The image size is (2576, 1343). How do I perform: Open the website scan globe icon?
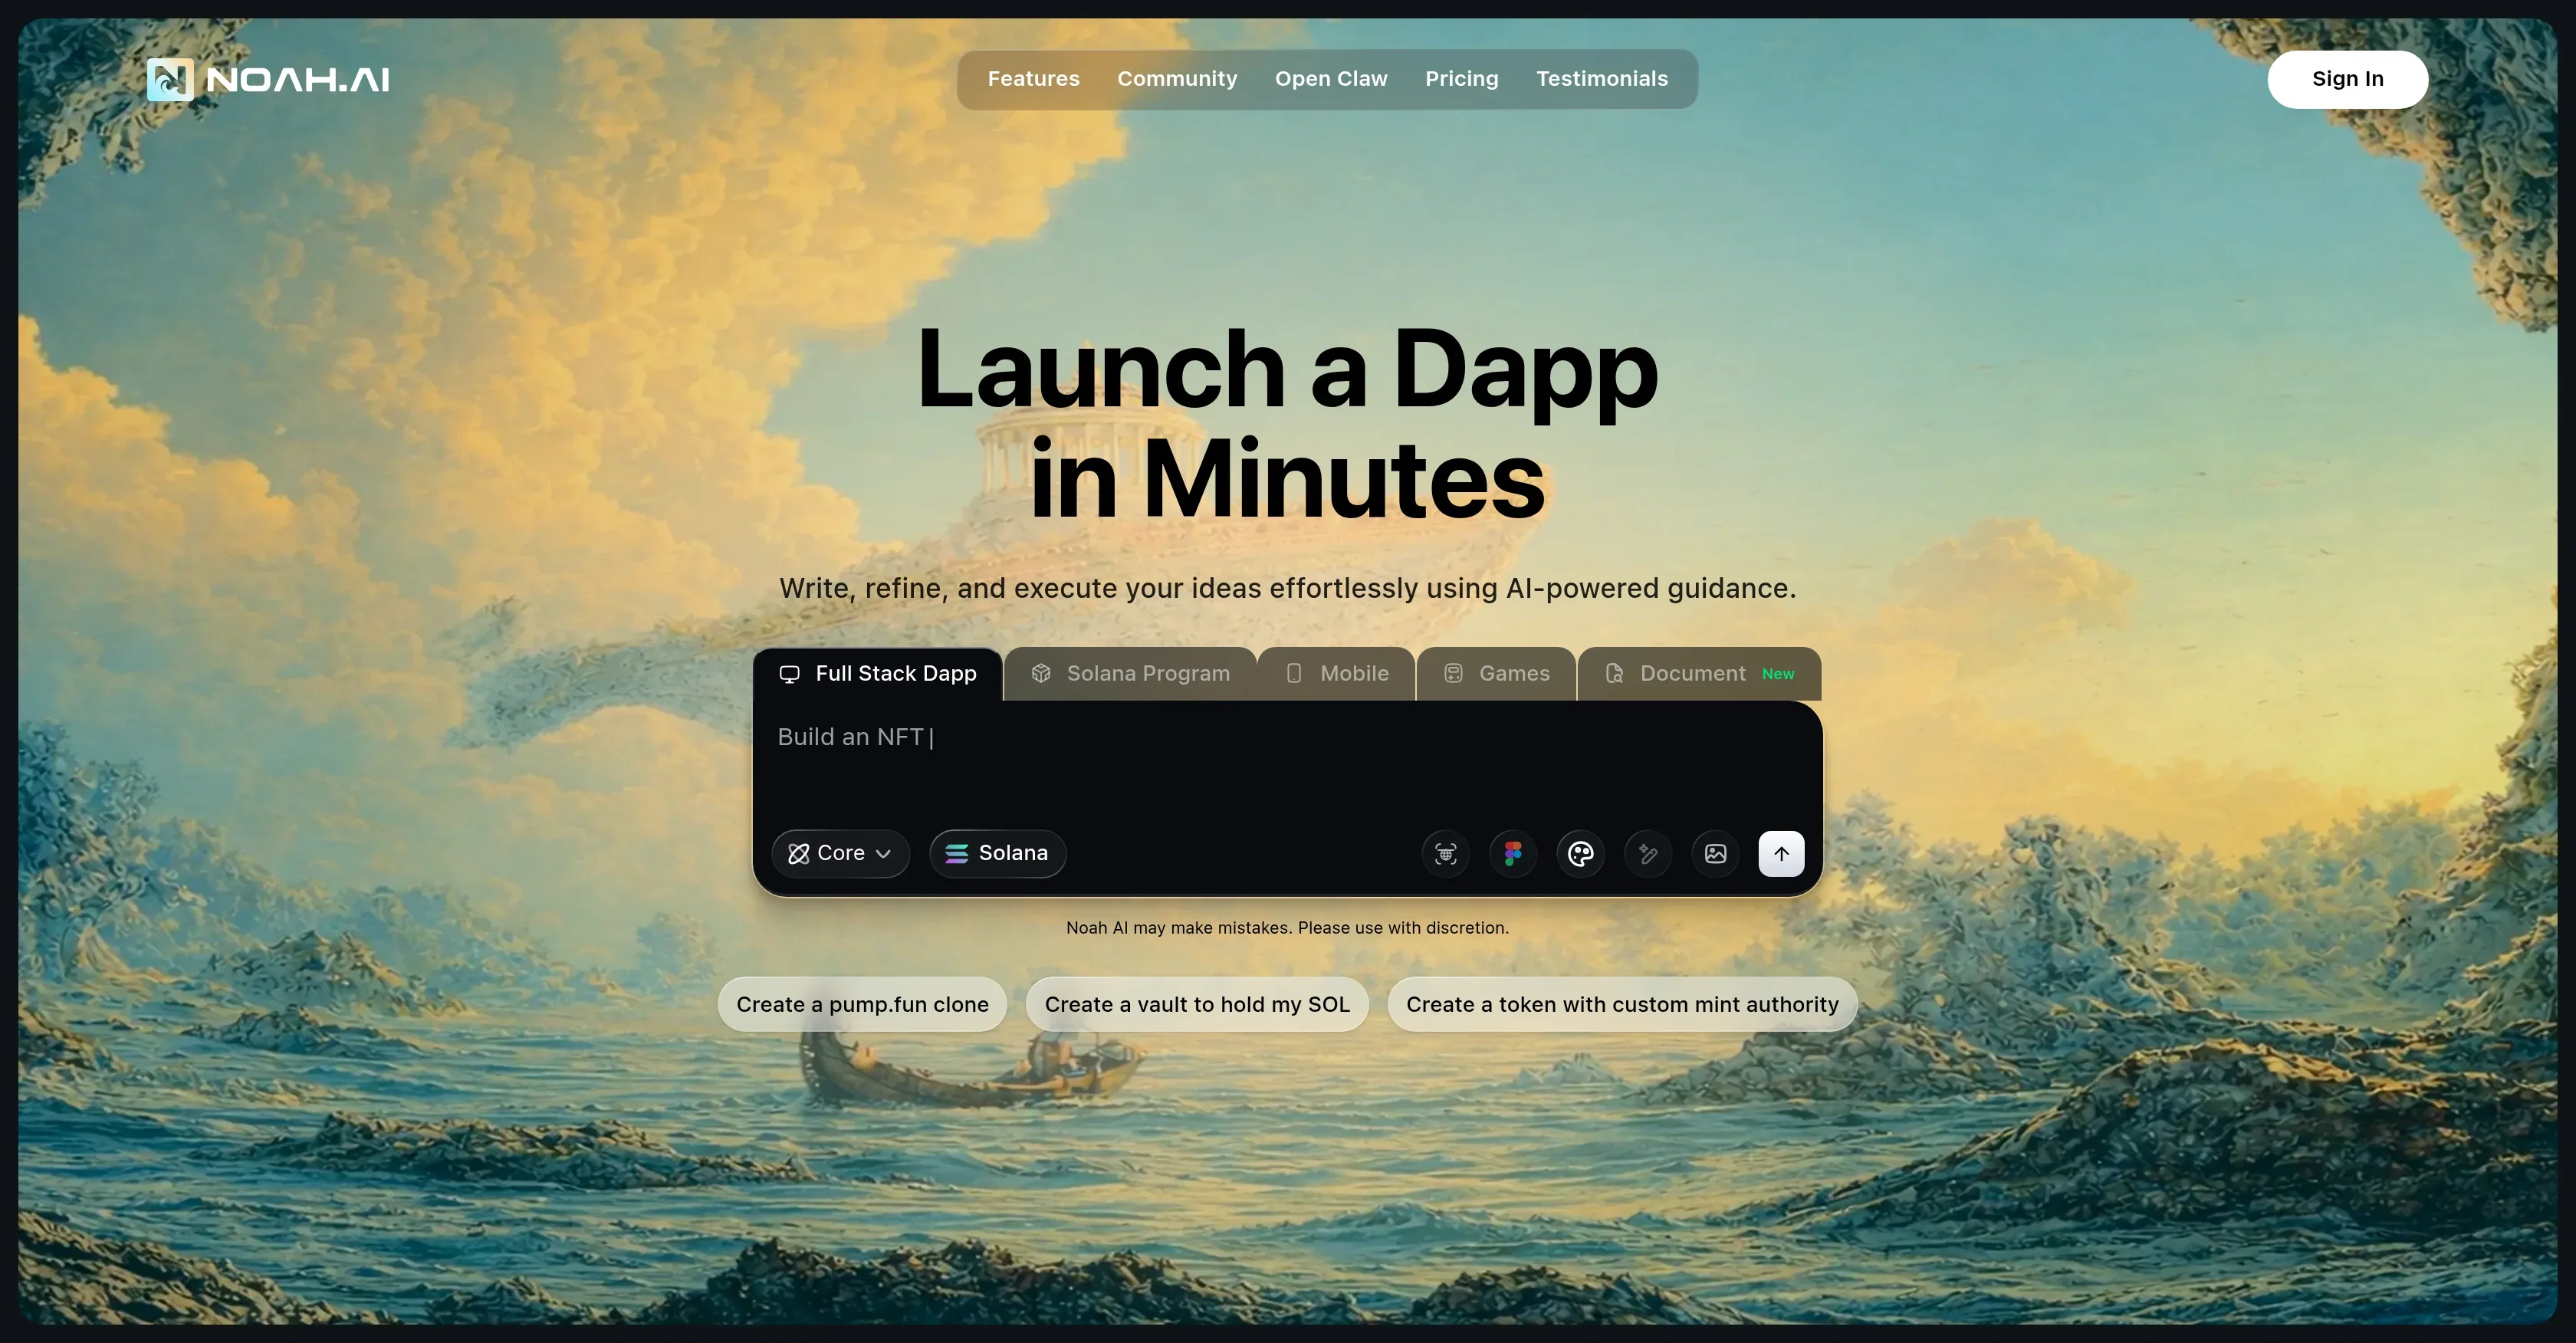[1445, 853]
